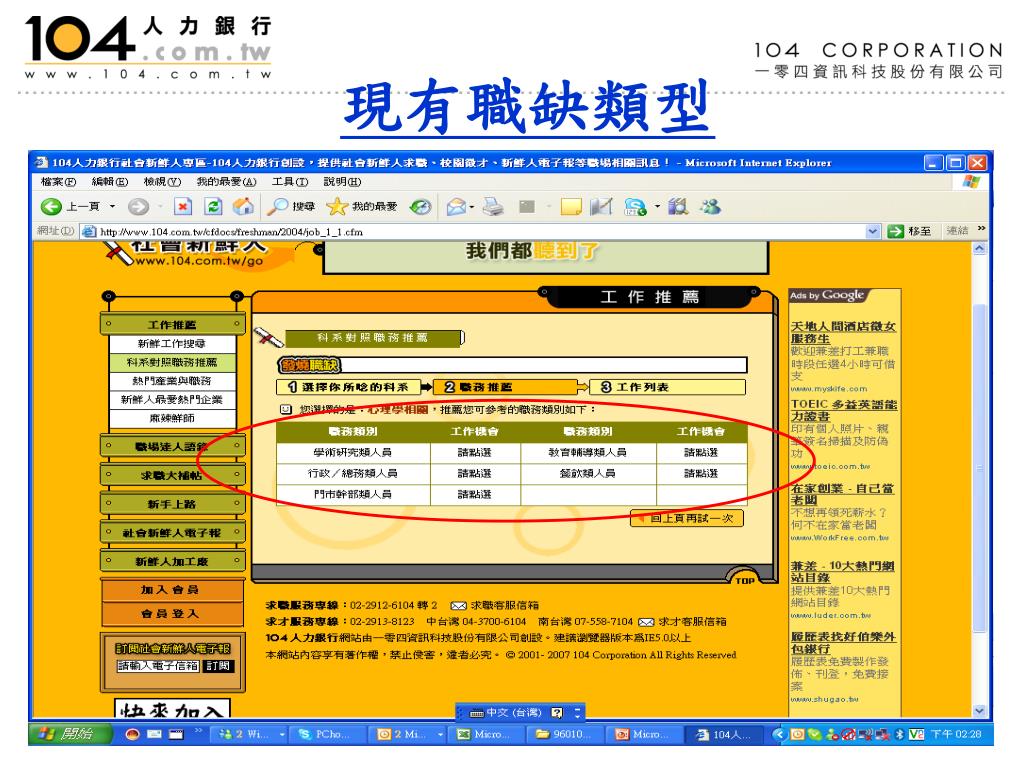The height and width of the screenshot is (768, 1024).
Task: Open the 兼差 - 10大熱門網站目錄 ad link
Action: pos(842,572)
